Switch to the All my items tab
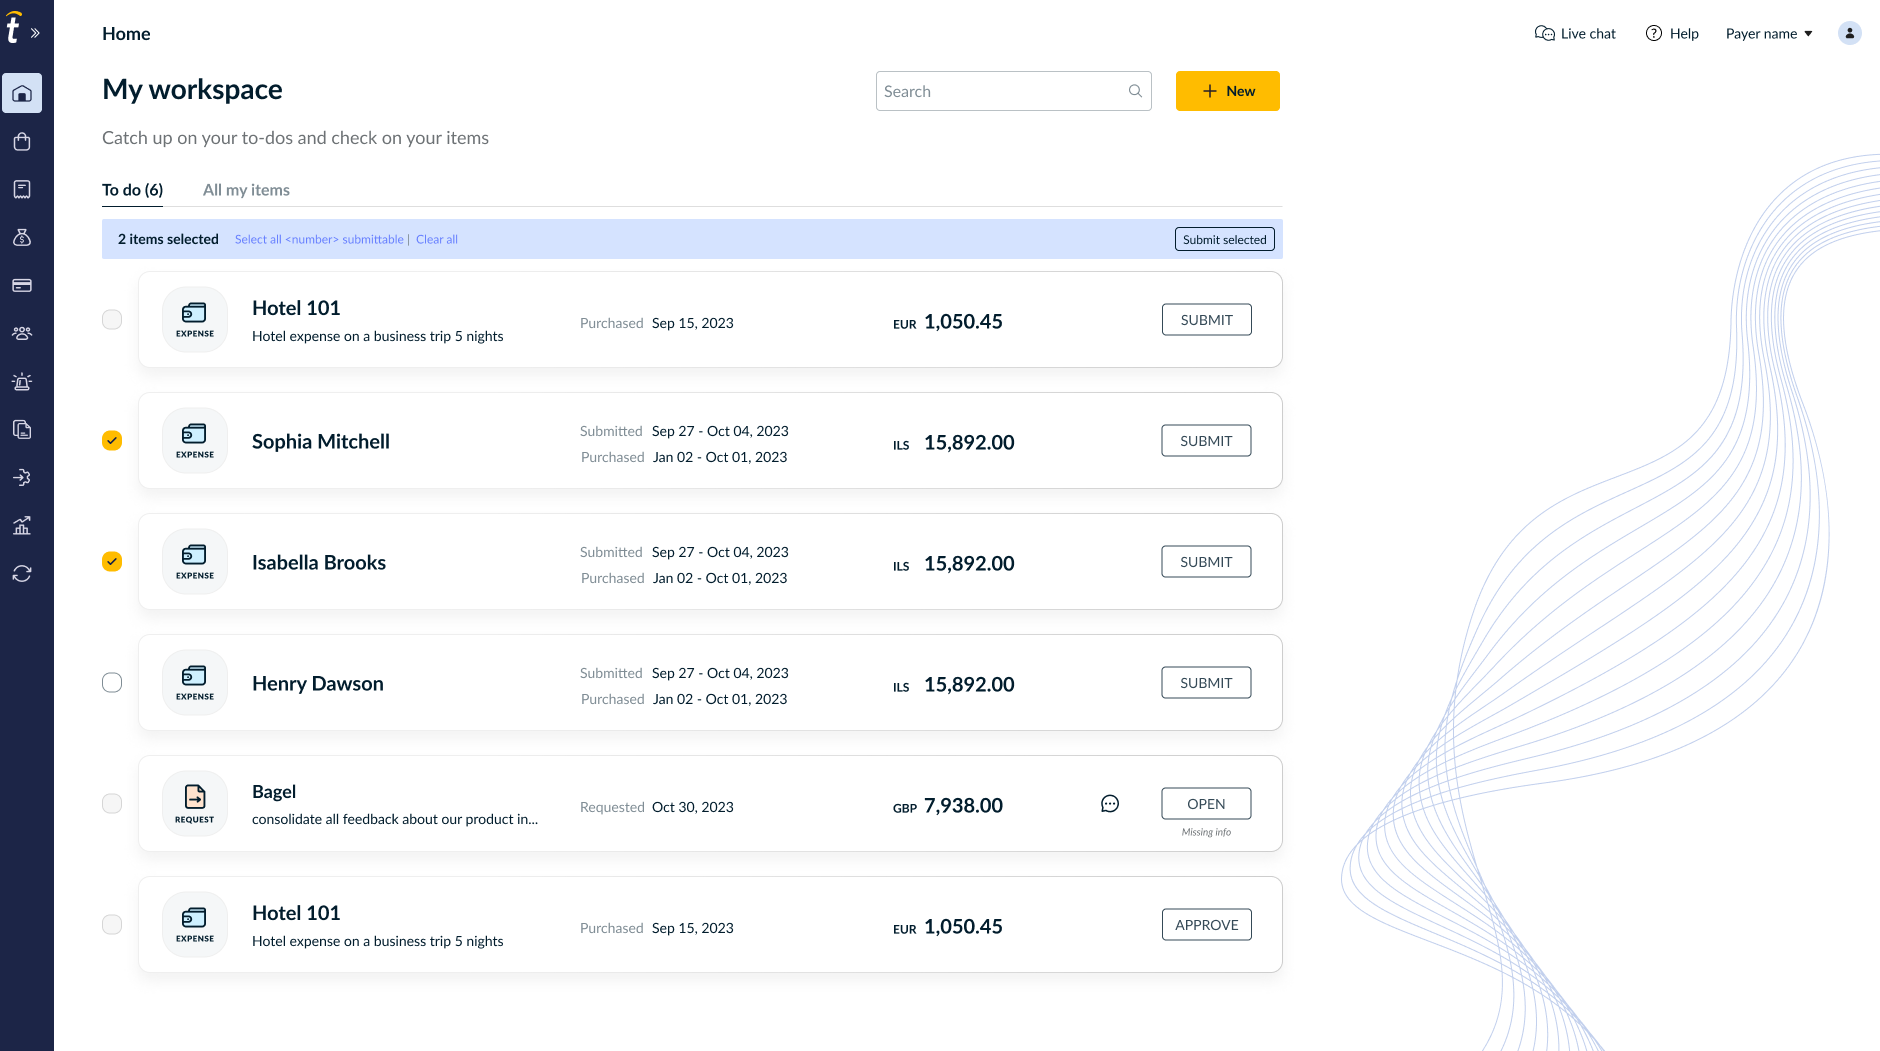The image size is (1880, 1051). [246, 189]
